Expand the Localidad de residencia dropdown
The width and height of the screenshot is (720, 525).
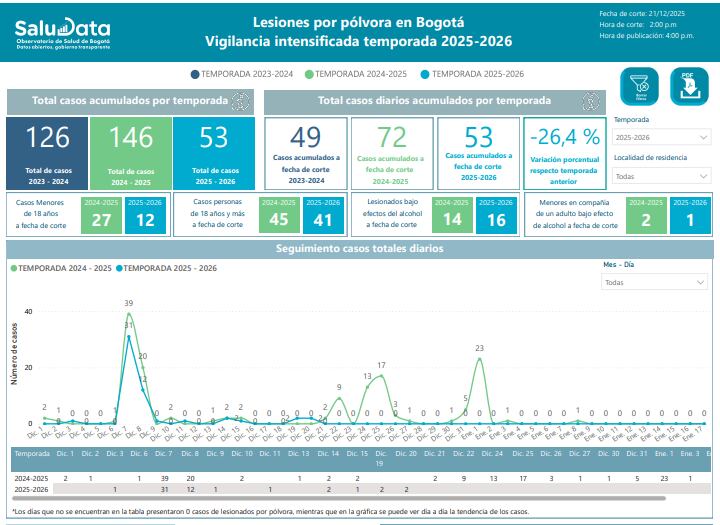click(x=661, y=176)
